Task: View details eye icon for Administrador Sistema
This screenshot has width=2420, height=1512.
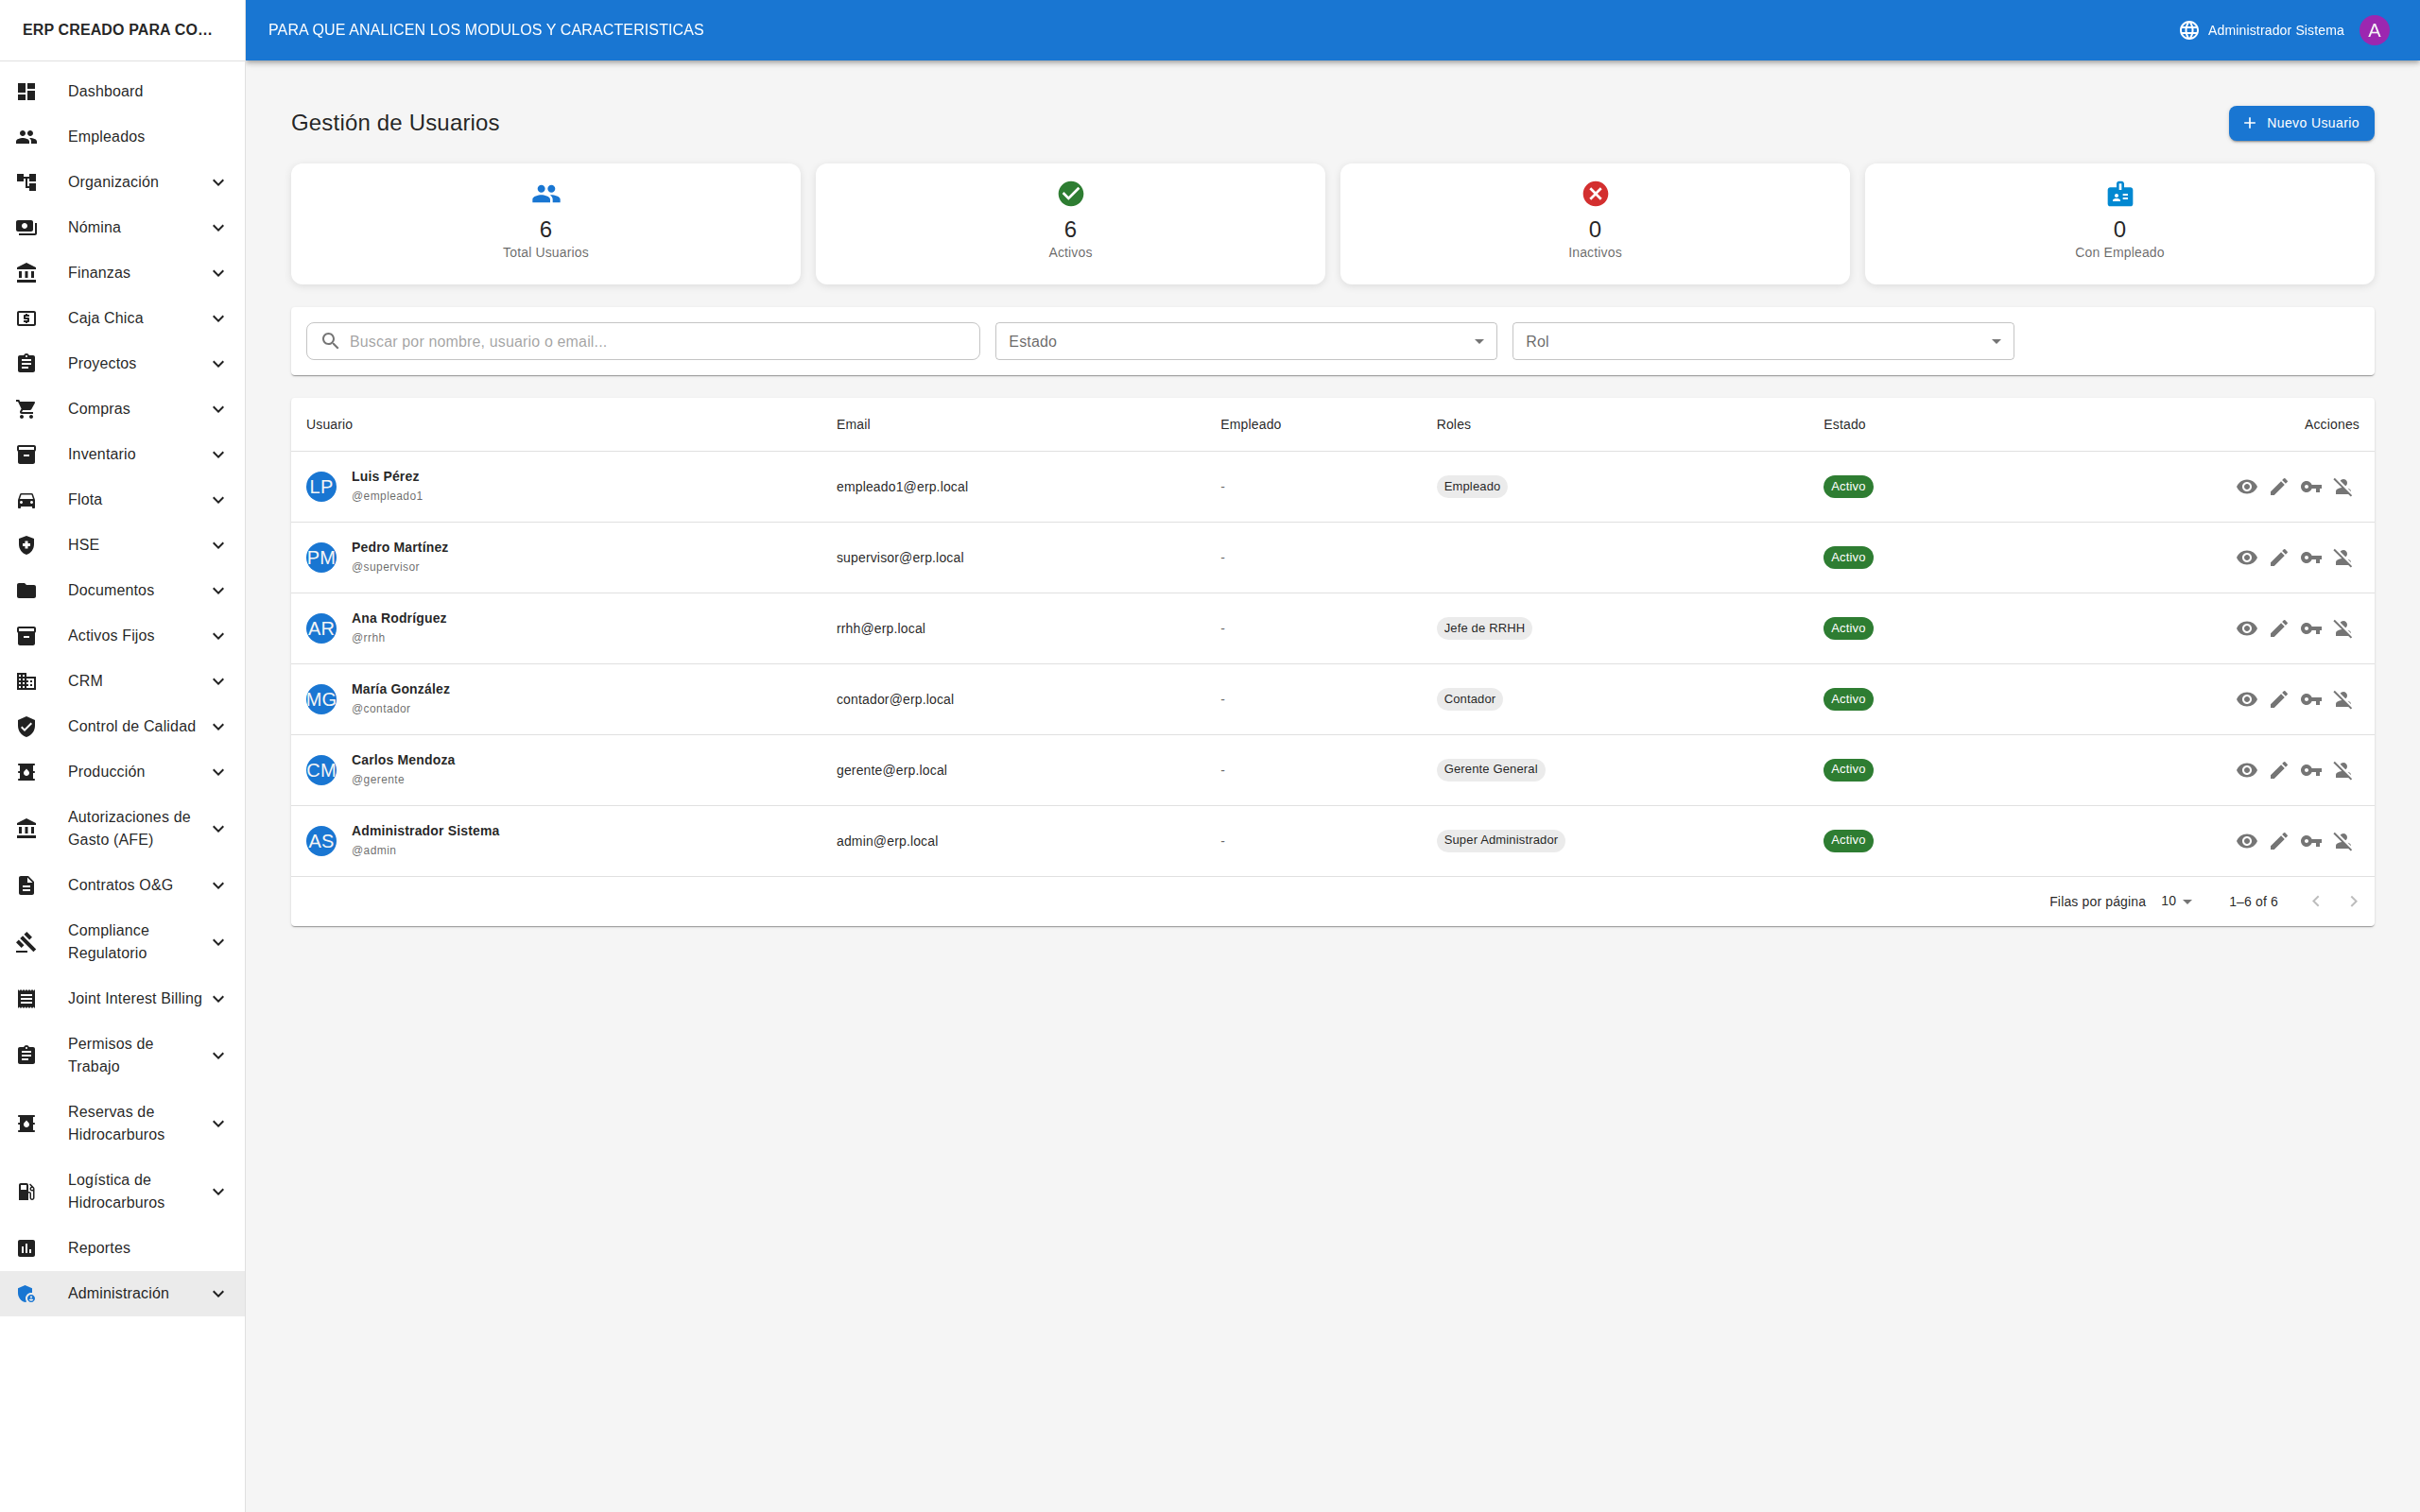Action: 2246,841
